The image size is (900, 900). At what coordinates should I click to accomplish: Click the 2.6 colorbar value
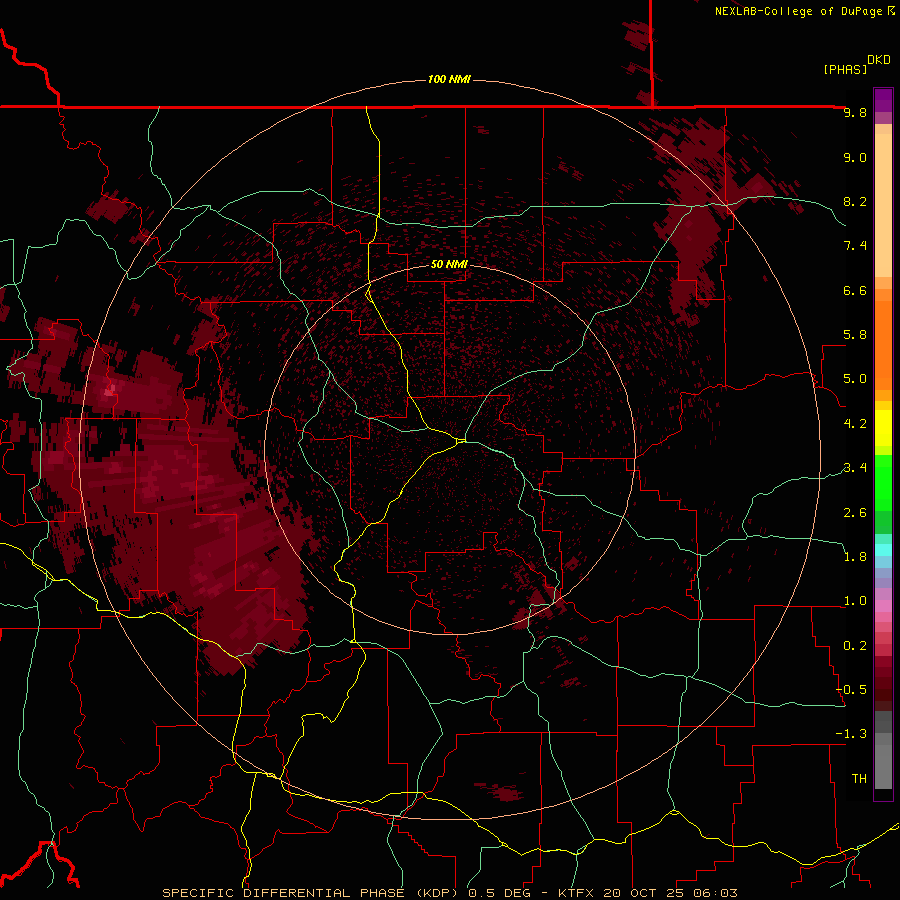[x=855, y=513]
